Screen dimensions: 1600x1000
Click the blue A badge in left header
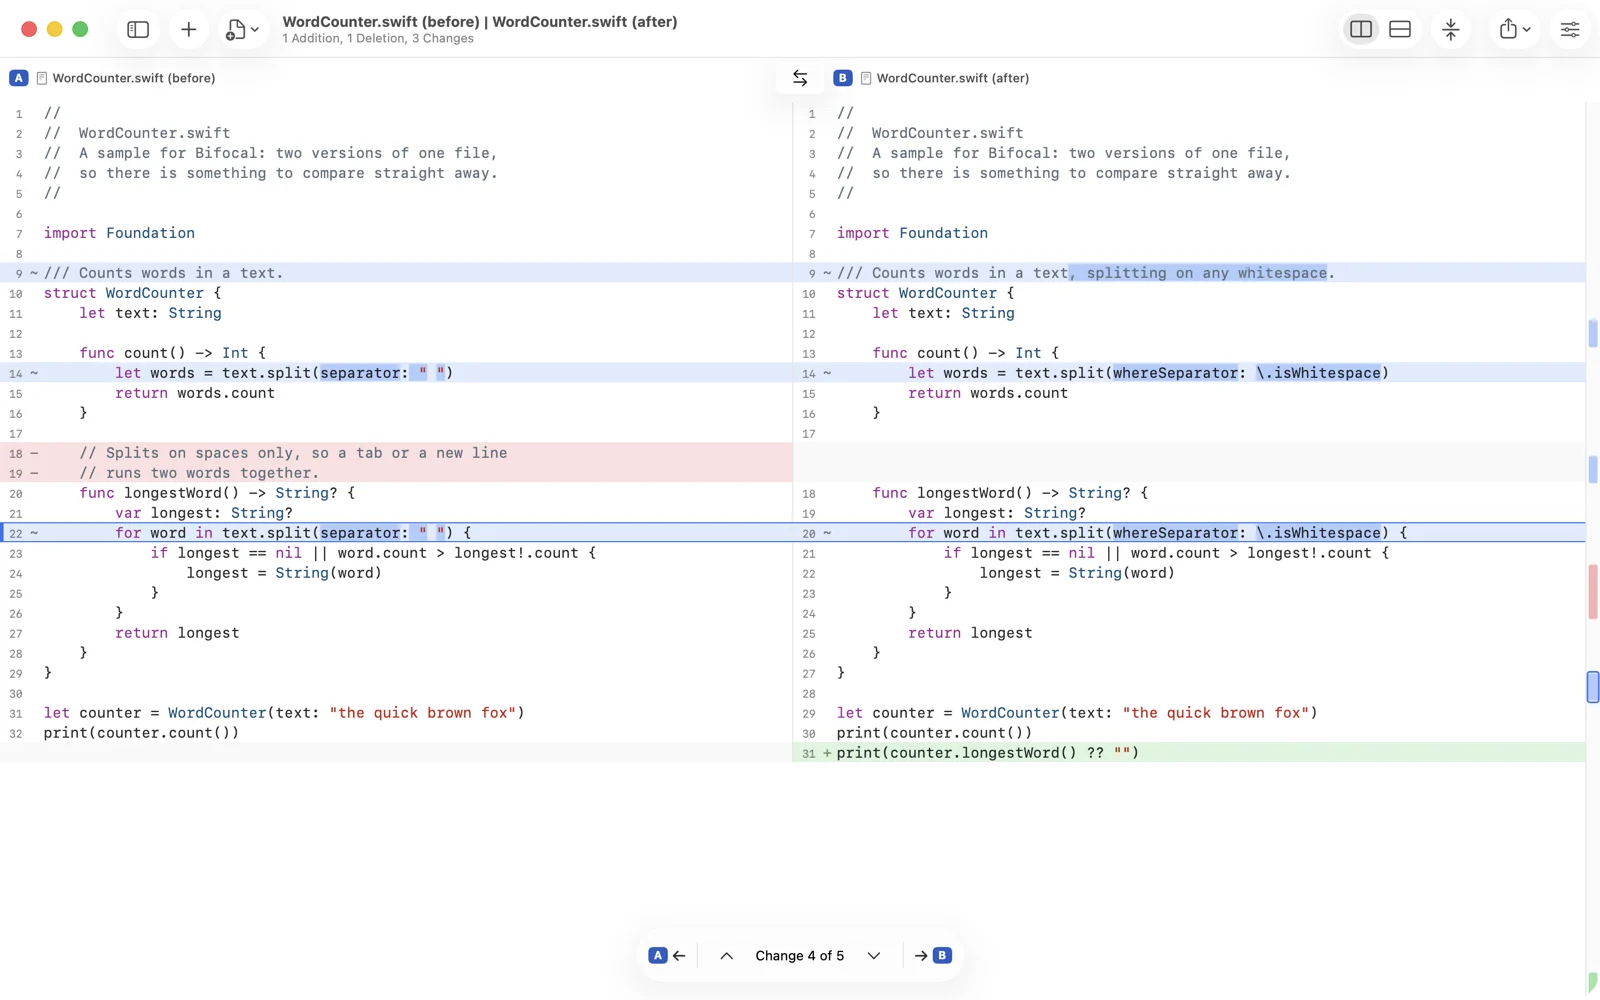pyautogui.click(x=19, y=78)
